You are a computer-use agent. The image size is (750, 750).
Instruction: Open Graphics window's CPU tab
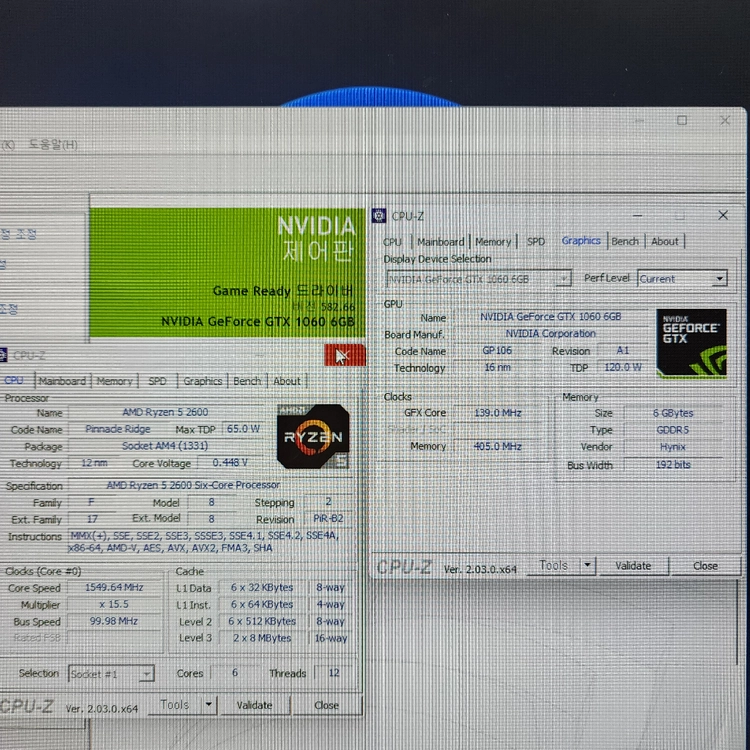392,242
